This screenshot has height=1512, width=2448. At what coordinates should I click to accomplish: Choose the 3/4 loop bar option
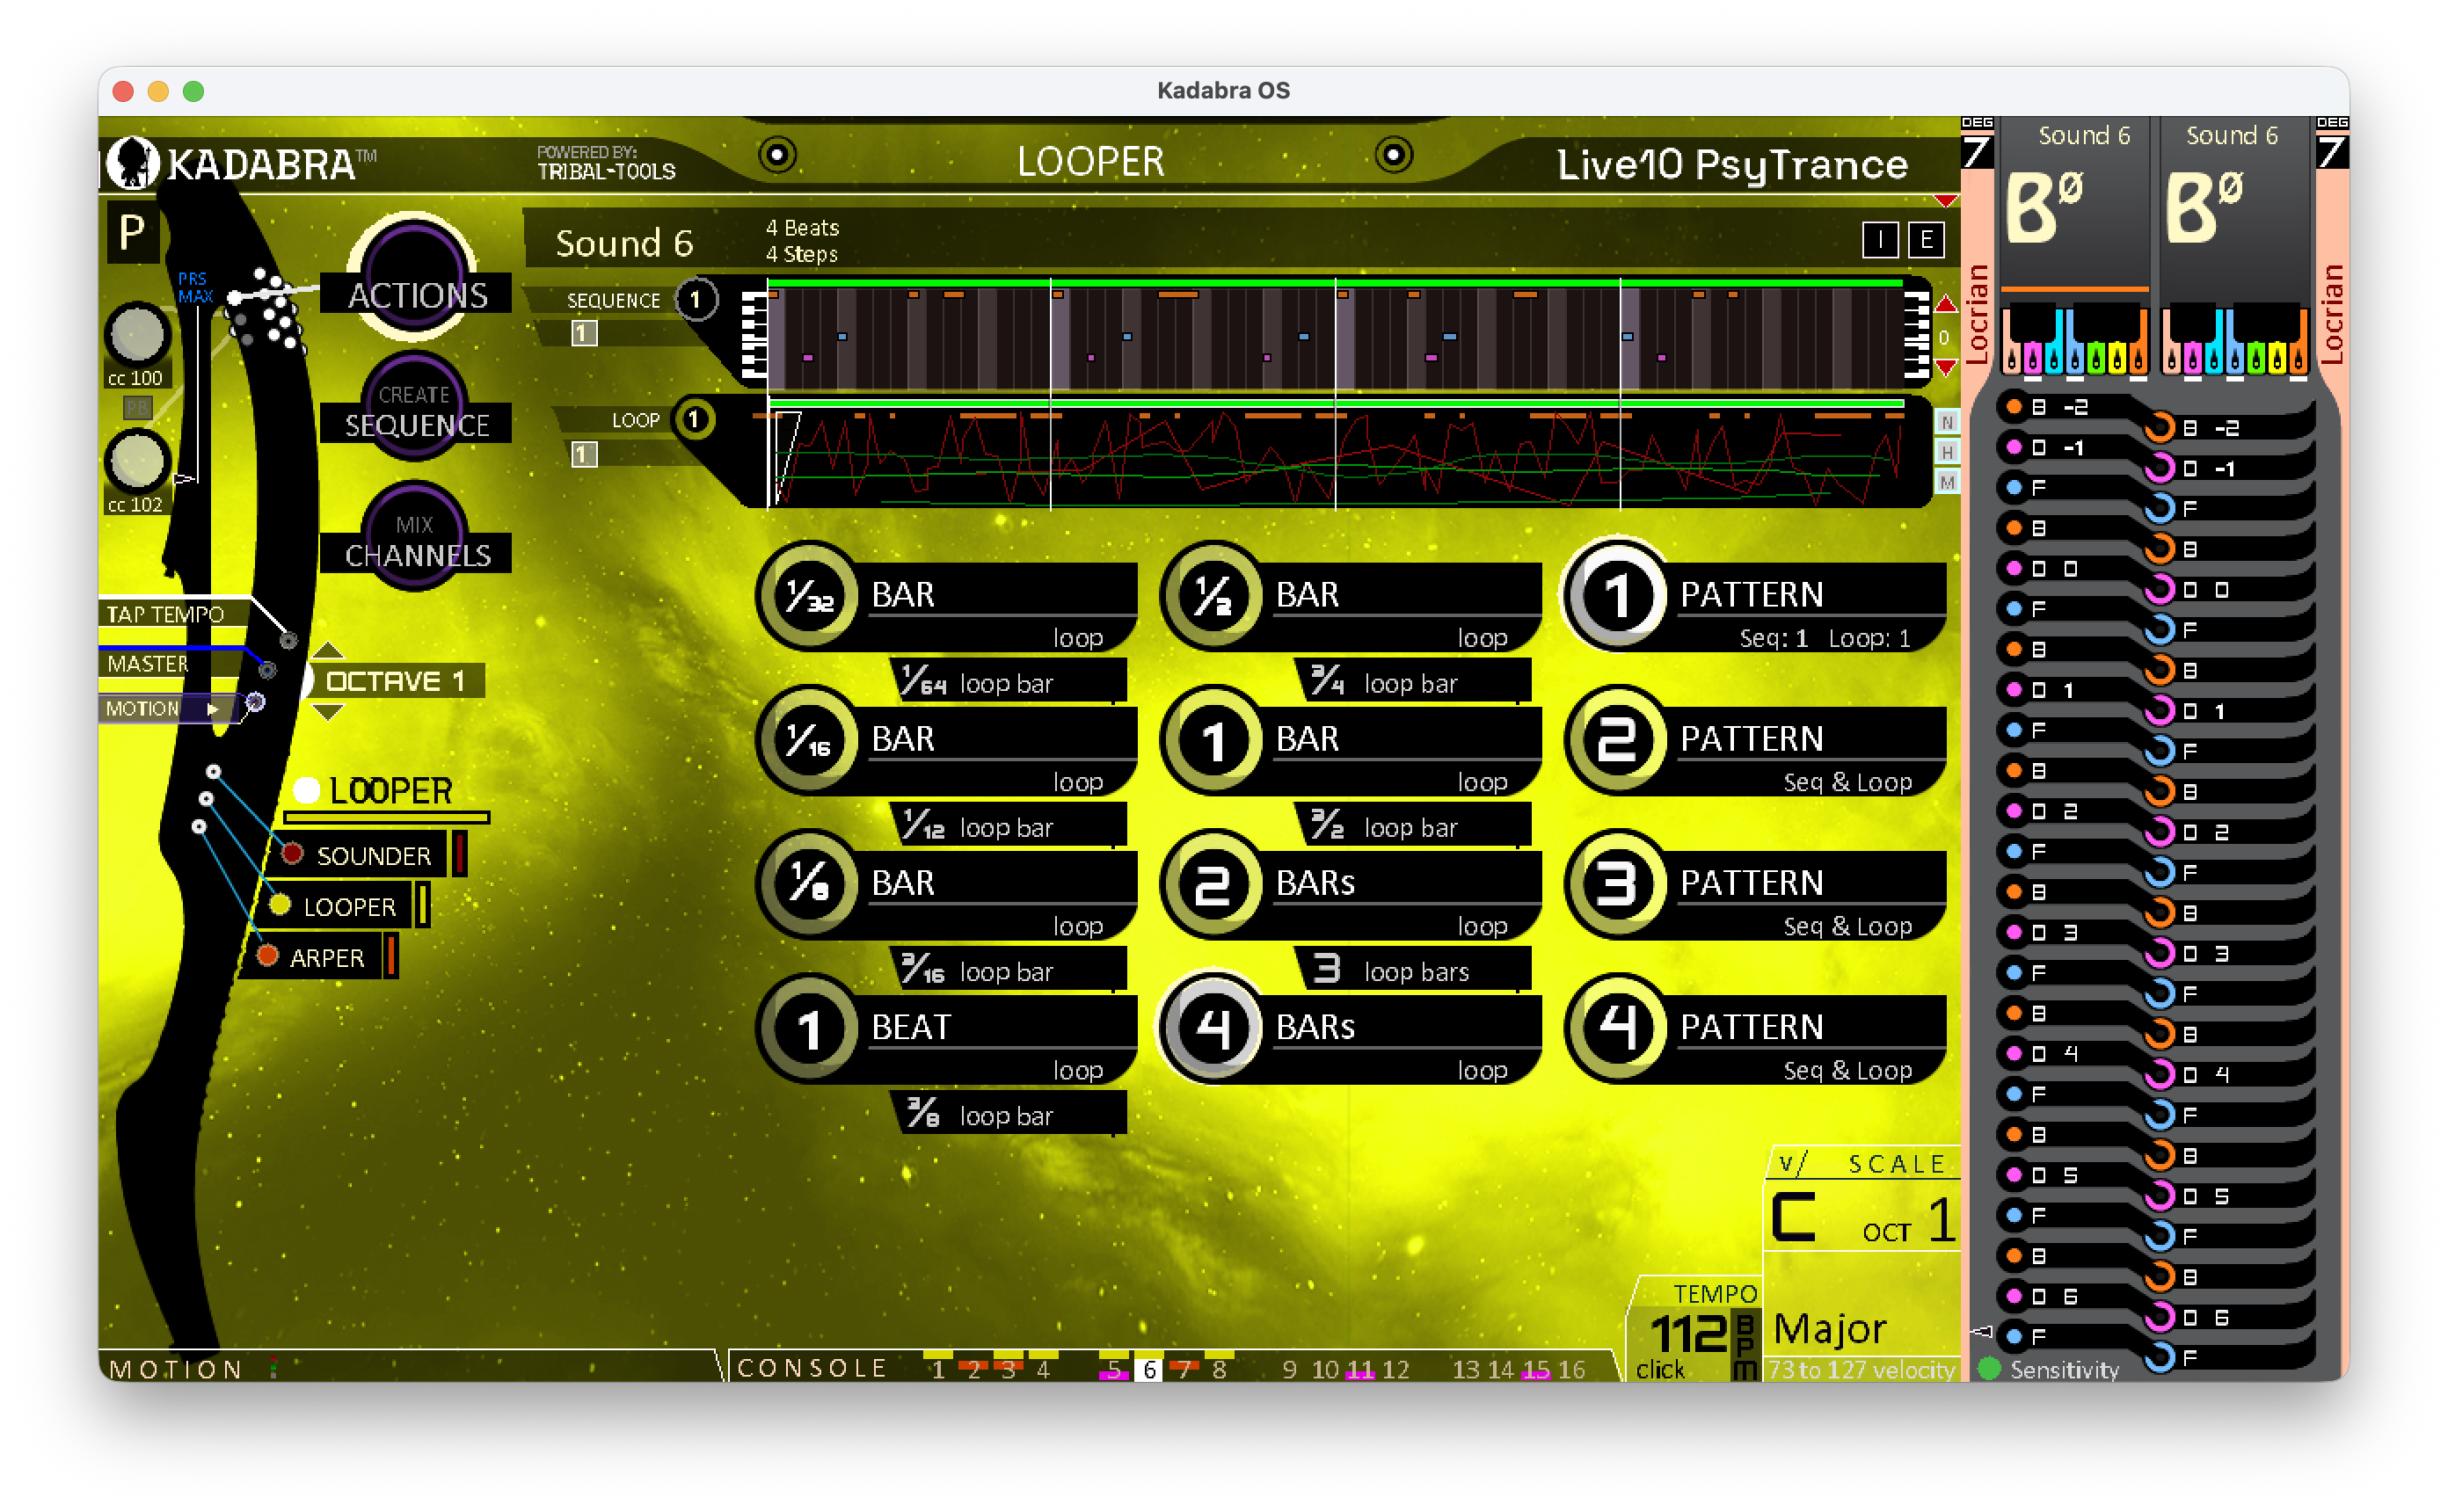tap(1414, 682)
